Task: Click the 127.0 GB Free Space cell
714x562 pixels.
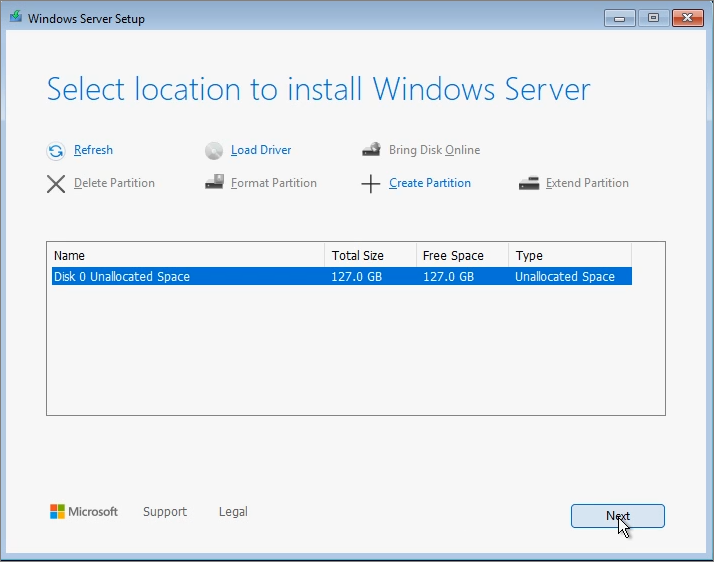Action: (449, 276)
